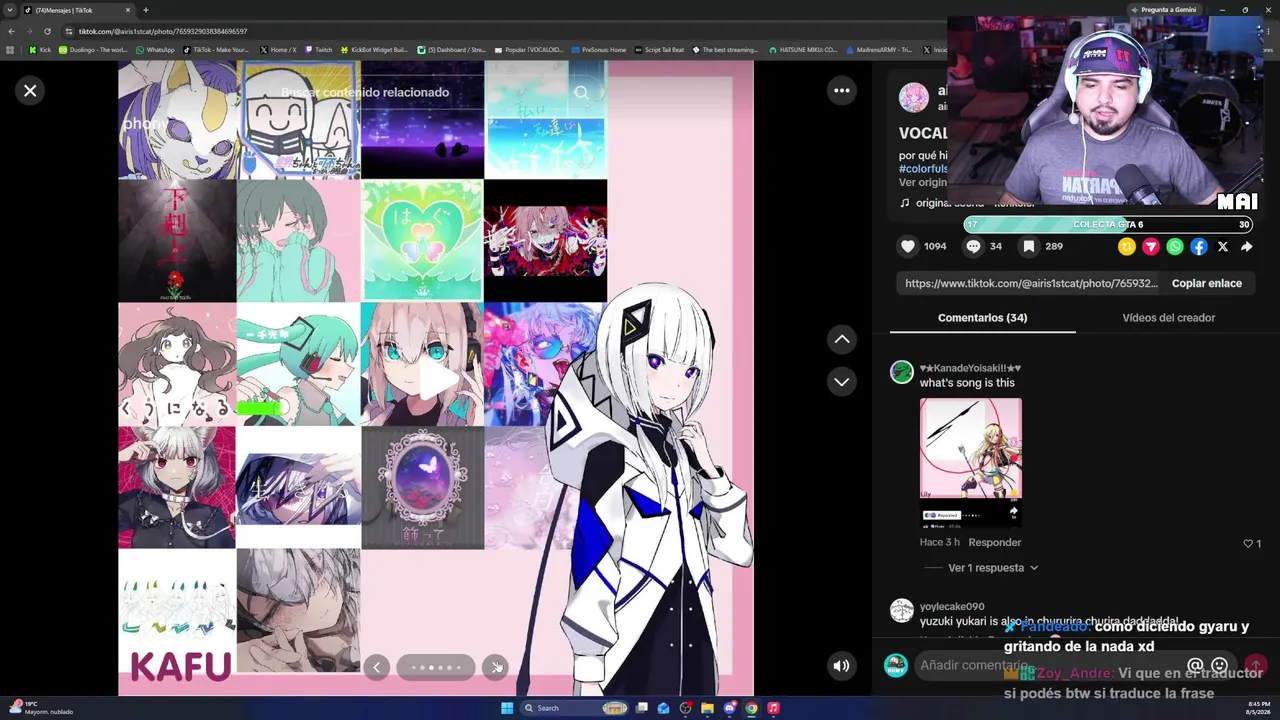Like the post with the heart icon

click(x=908, y=246)
